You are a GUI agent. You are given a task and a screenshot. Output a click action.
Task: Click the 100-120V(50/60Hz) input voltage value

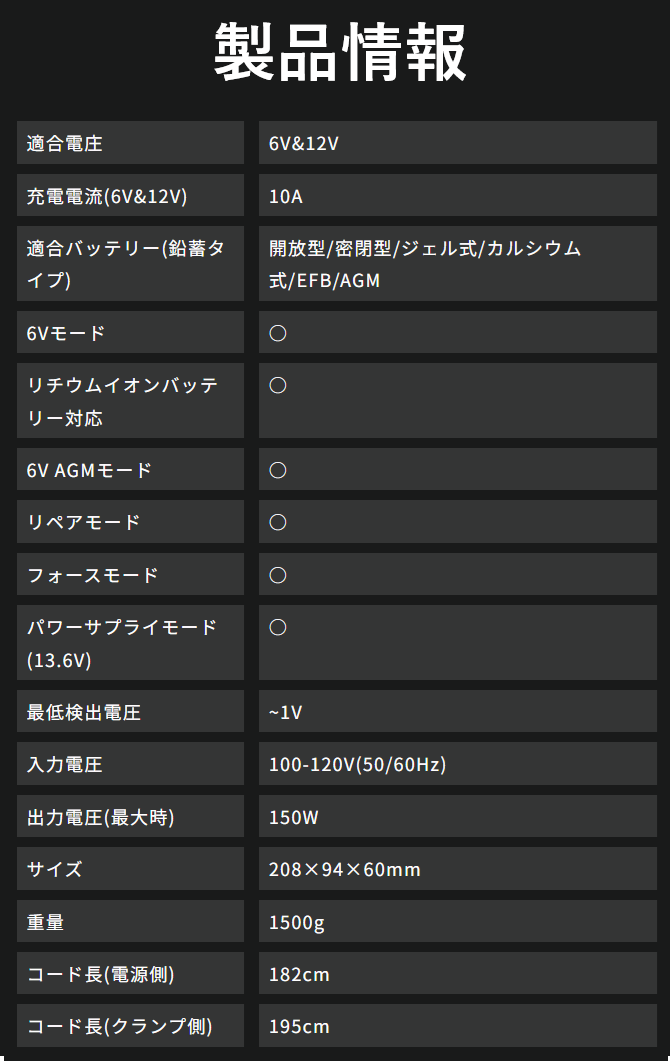pos(357,765)
